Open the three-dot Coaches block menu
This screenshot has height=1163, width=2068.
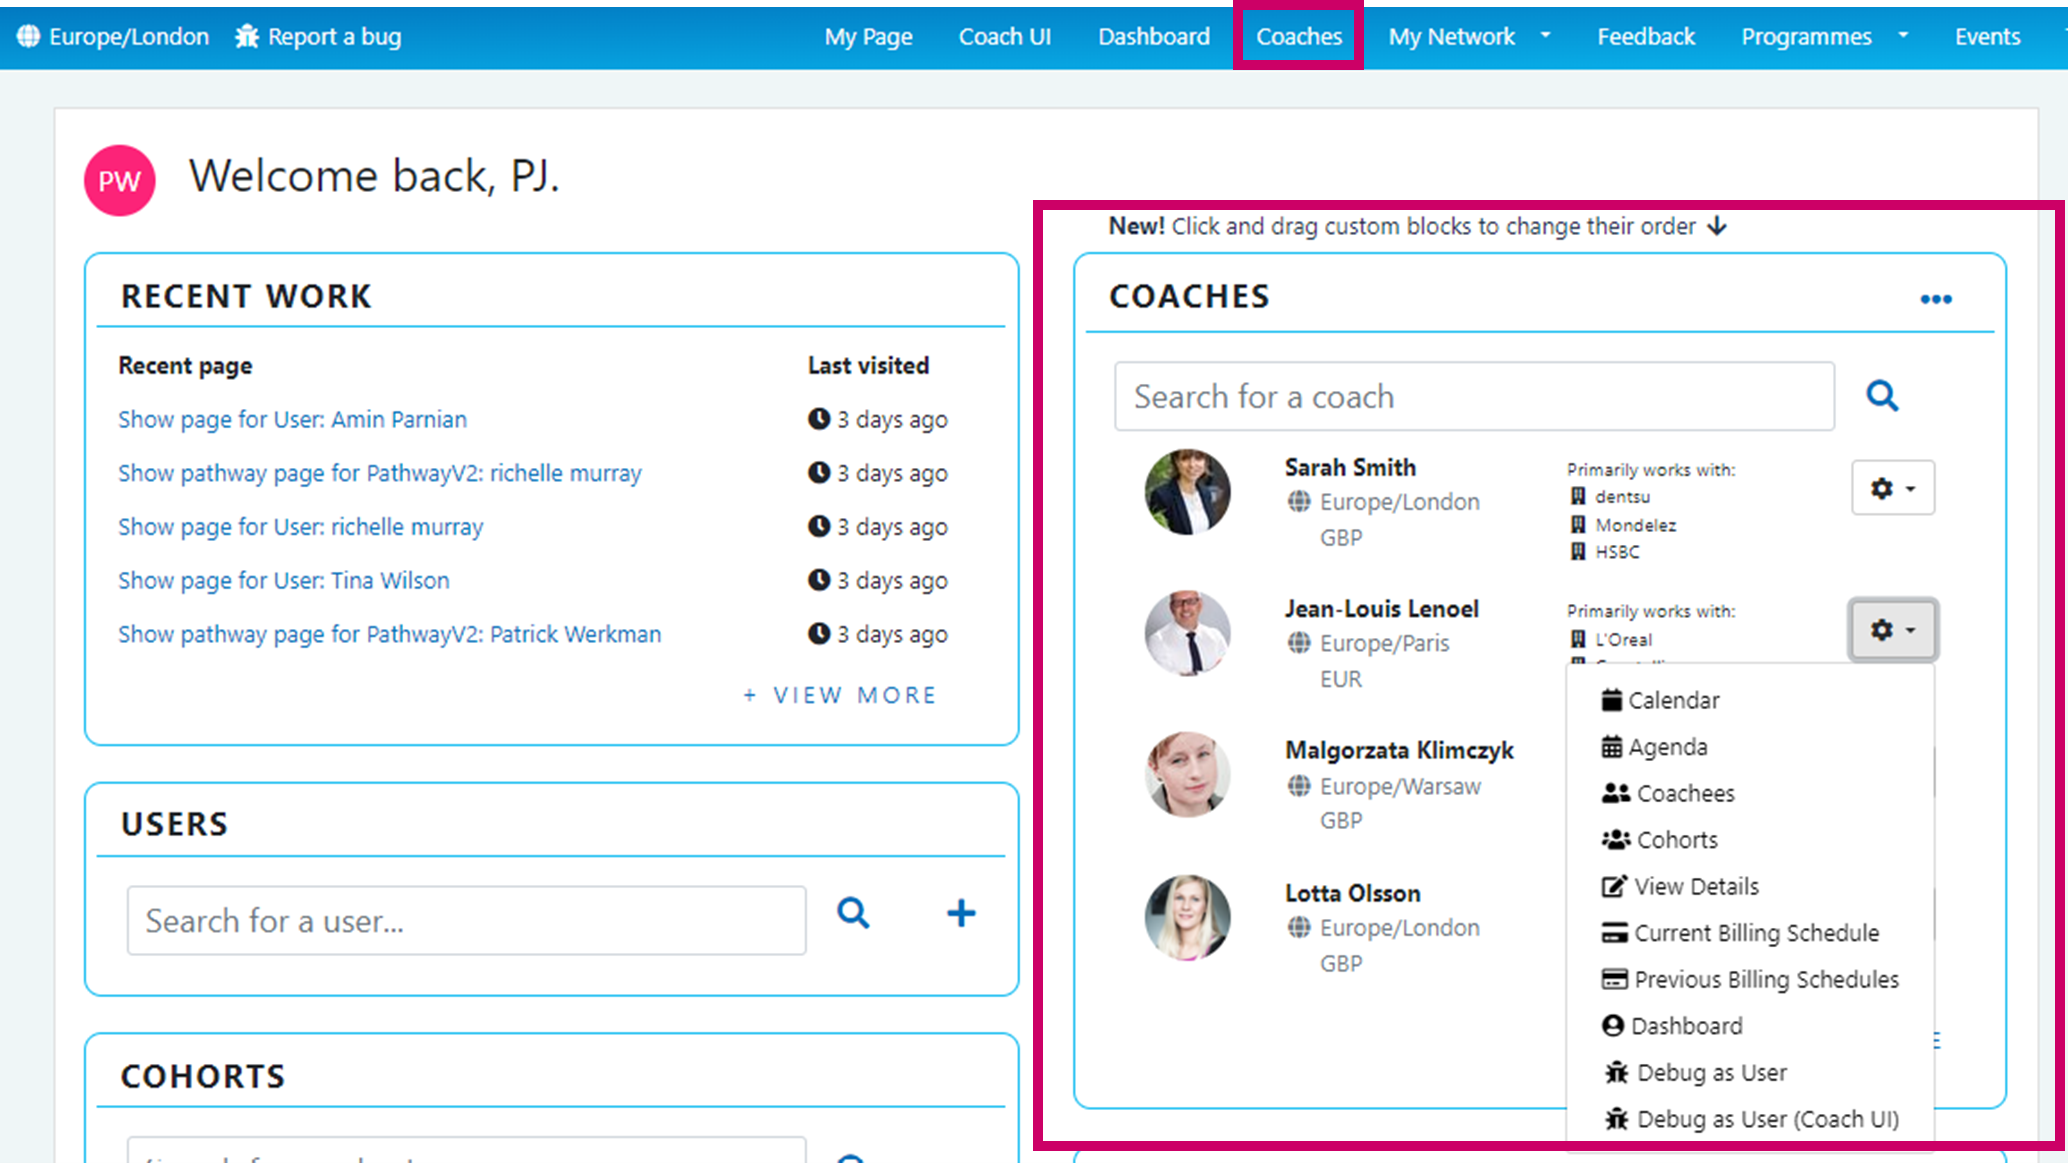pos(1936,299)
